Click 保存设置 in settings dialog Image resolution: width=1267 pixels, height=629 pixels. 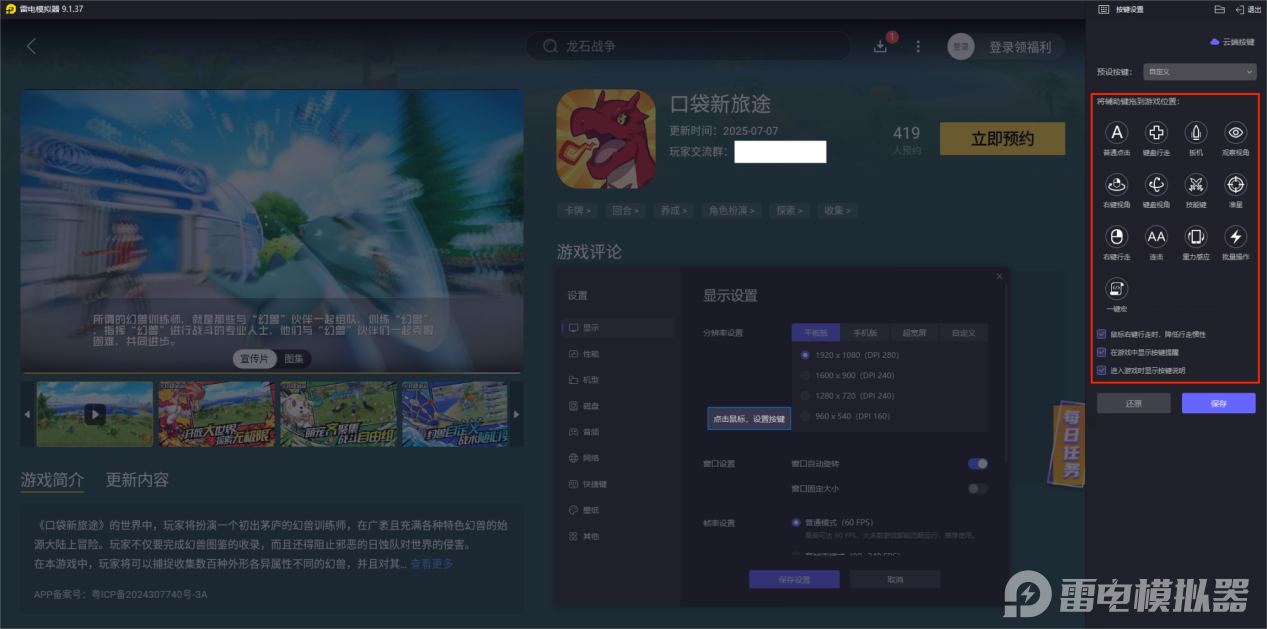point(794,579)
